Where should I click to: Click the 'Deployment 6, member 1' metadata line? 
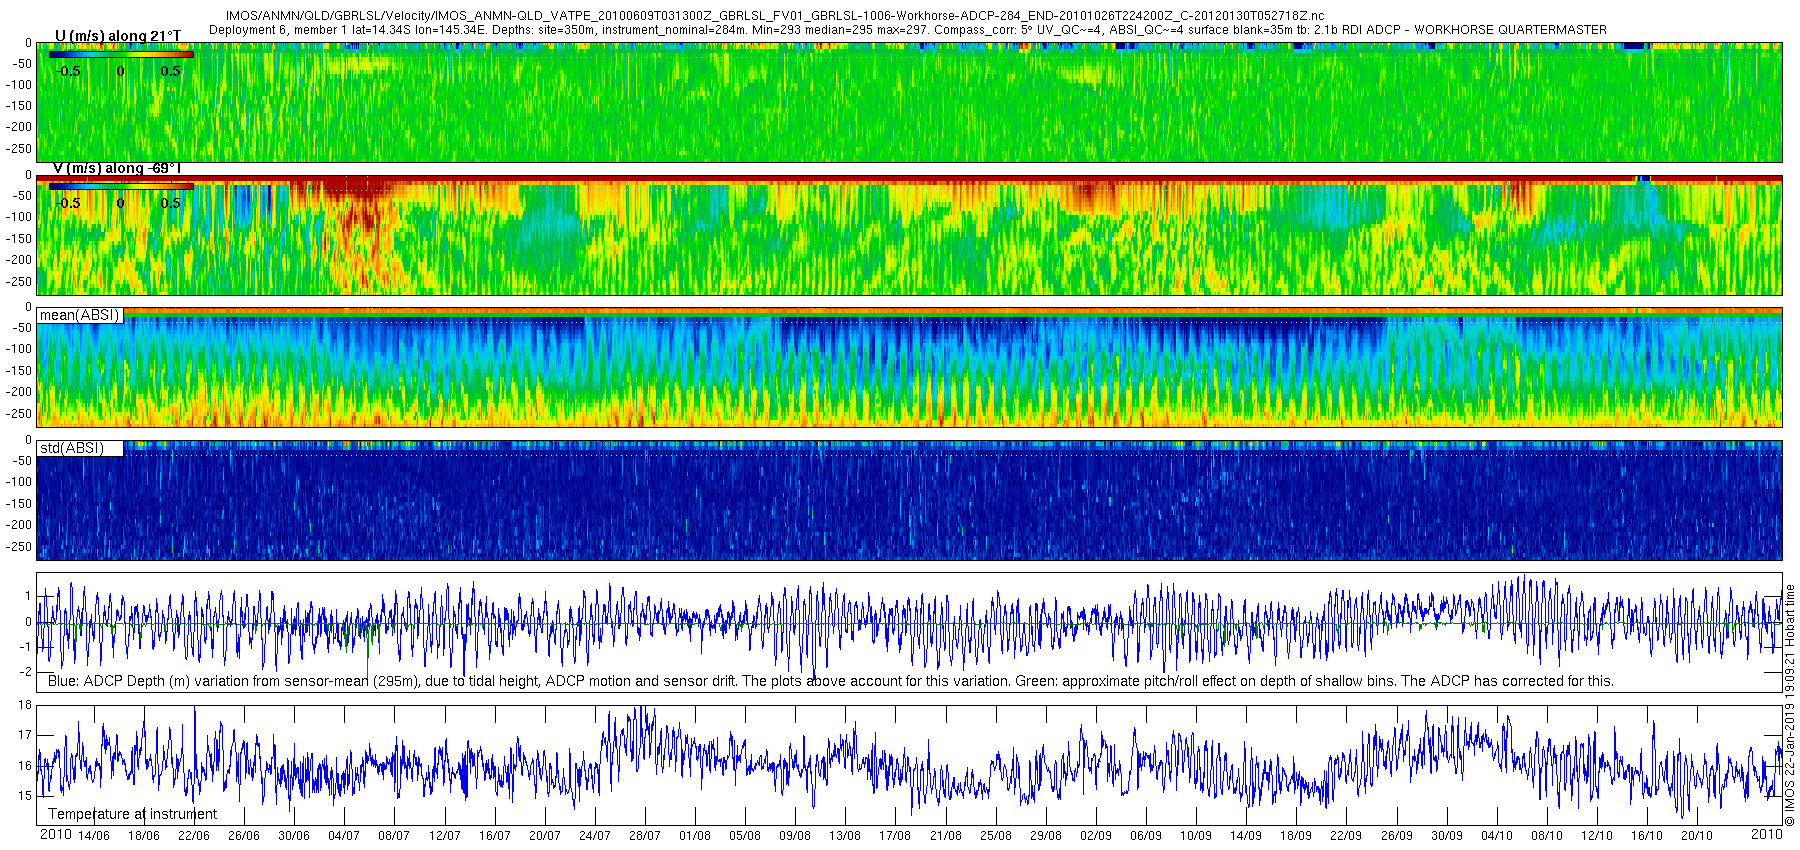(908, 30)
